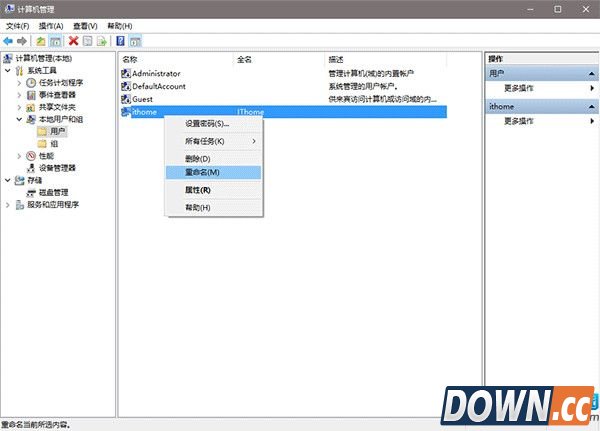Click the Guest account description text

[382, 99]
